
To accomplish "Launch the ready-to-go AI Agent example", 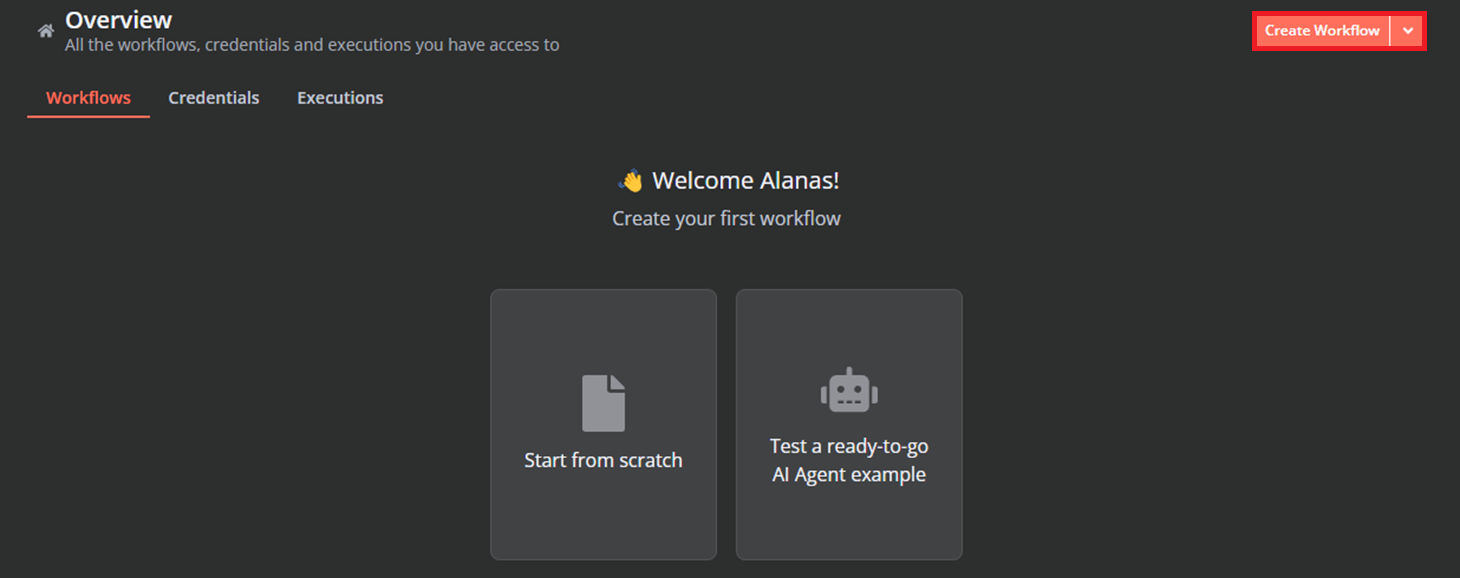I will [x=848, y=424].
